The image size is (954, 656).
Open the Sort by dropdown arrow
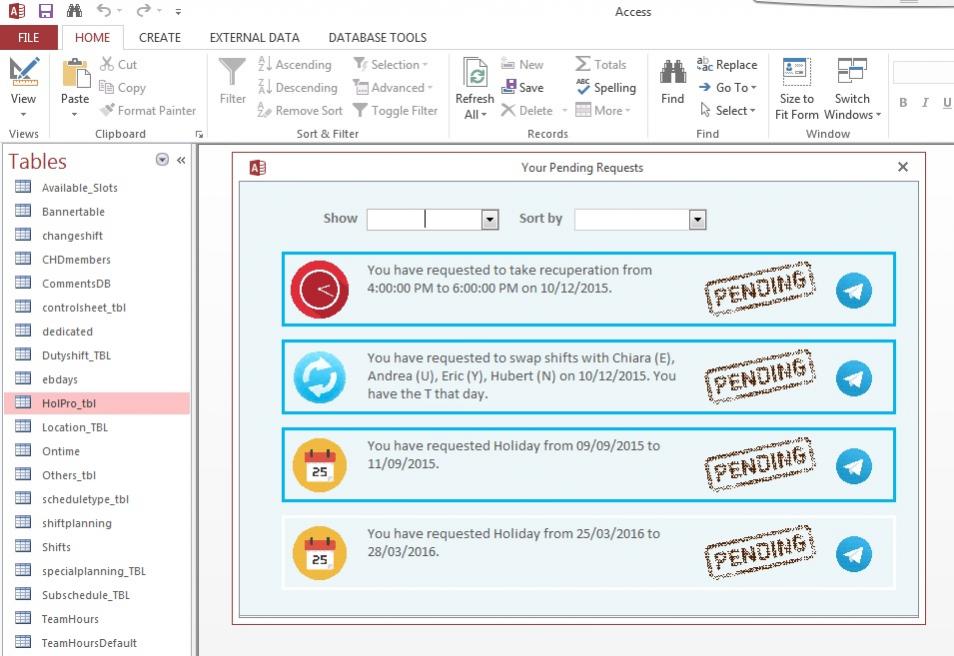click(x=697, y=220)
